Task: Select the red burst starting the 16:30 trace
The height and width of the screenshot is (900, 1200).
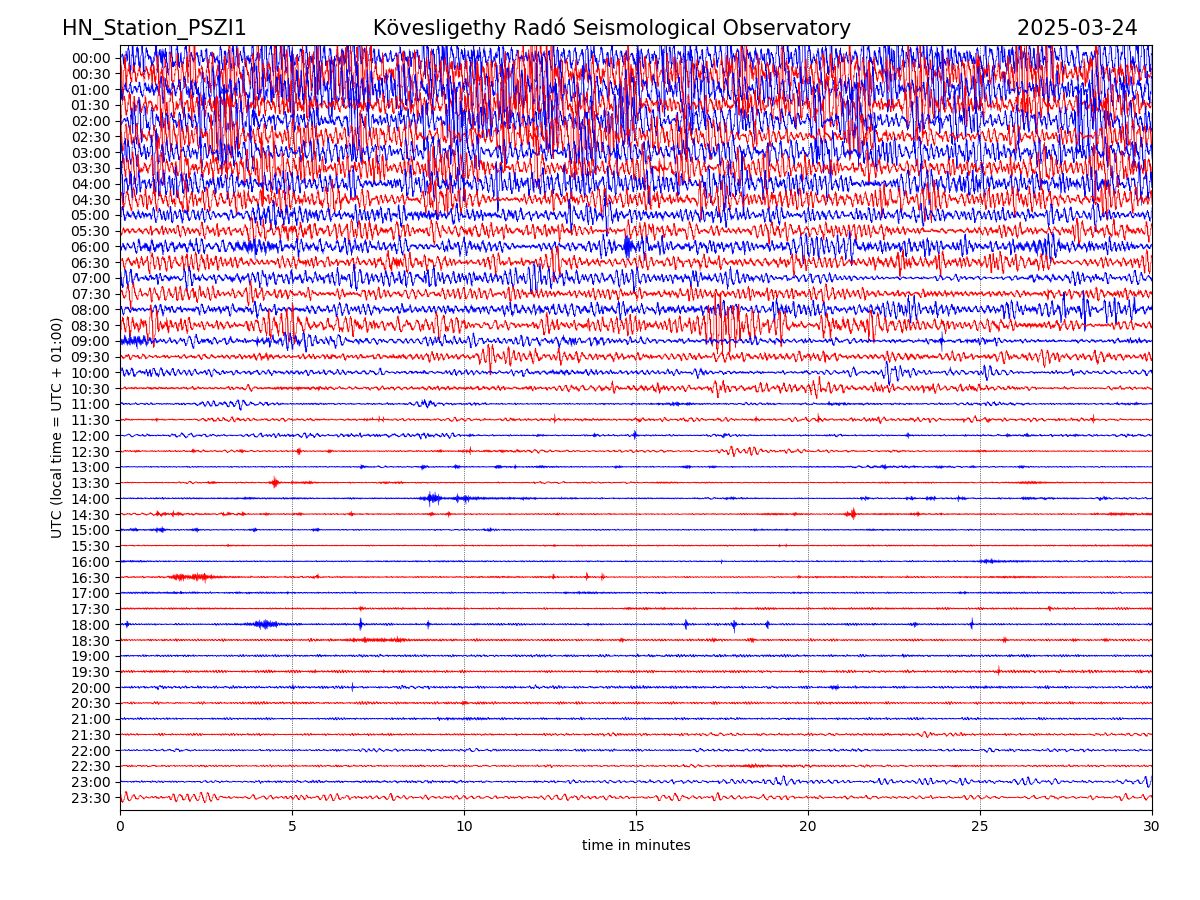Action: [x=190, y=577]
